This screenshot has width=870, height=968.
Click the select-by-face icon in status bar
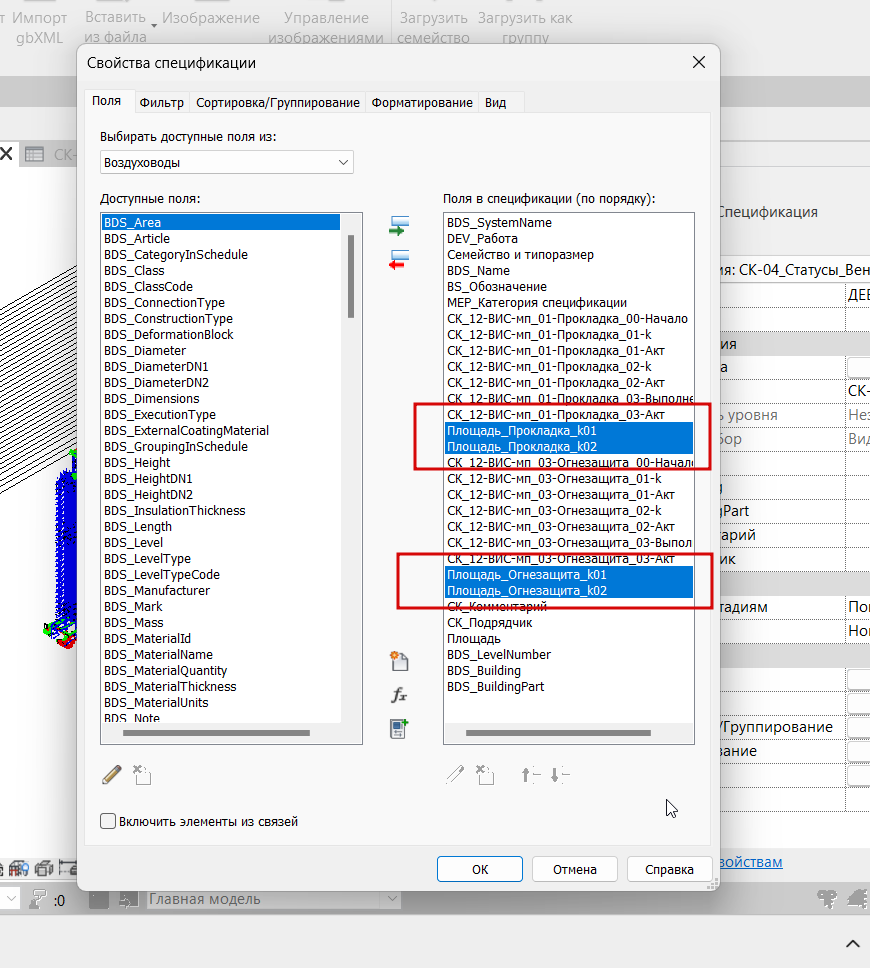[858, 899]
